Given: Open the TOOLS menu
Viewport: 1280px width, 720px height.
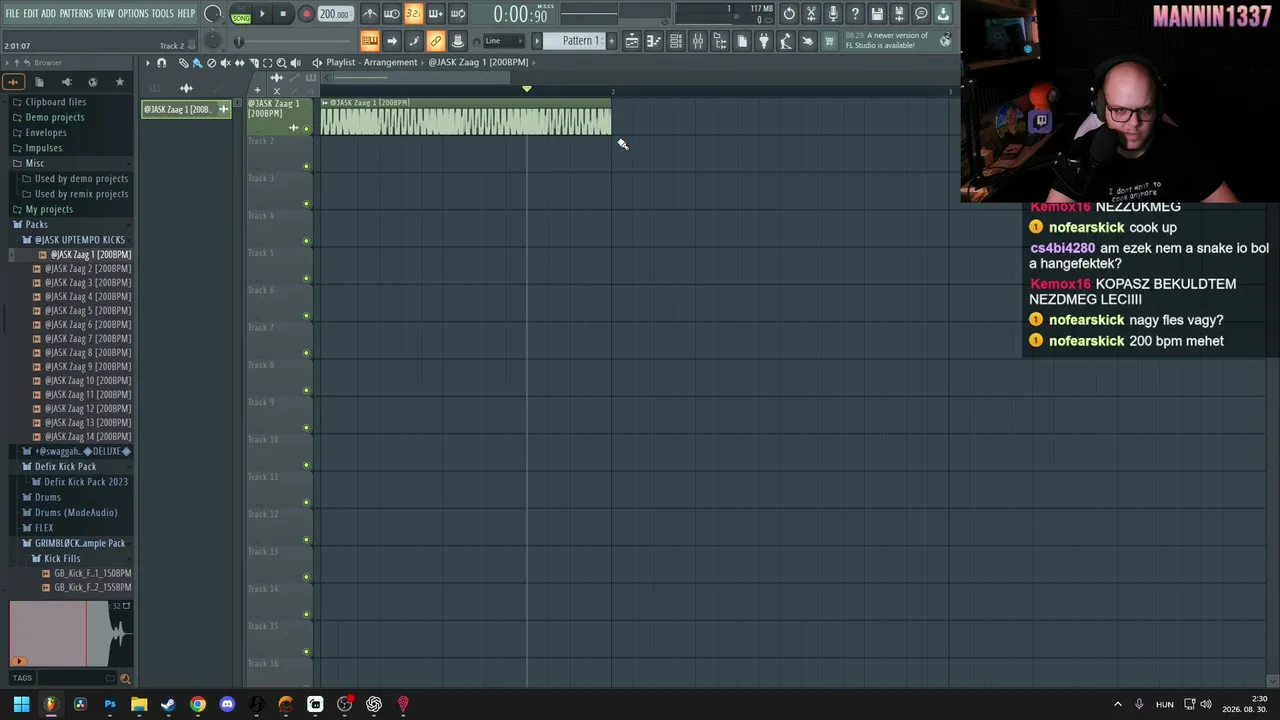Looking at the screenshot, I should pyautogui.click(x=163, y=14).
